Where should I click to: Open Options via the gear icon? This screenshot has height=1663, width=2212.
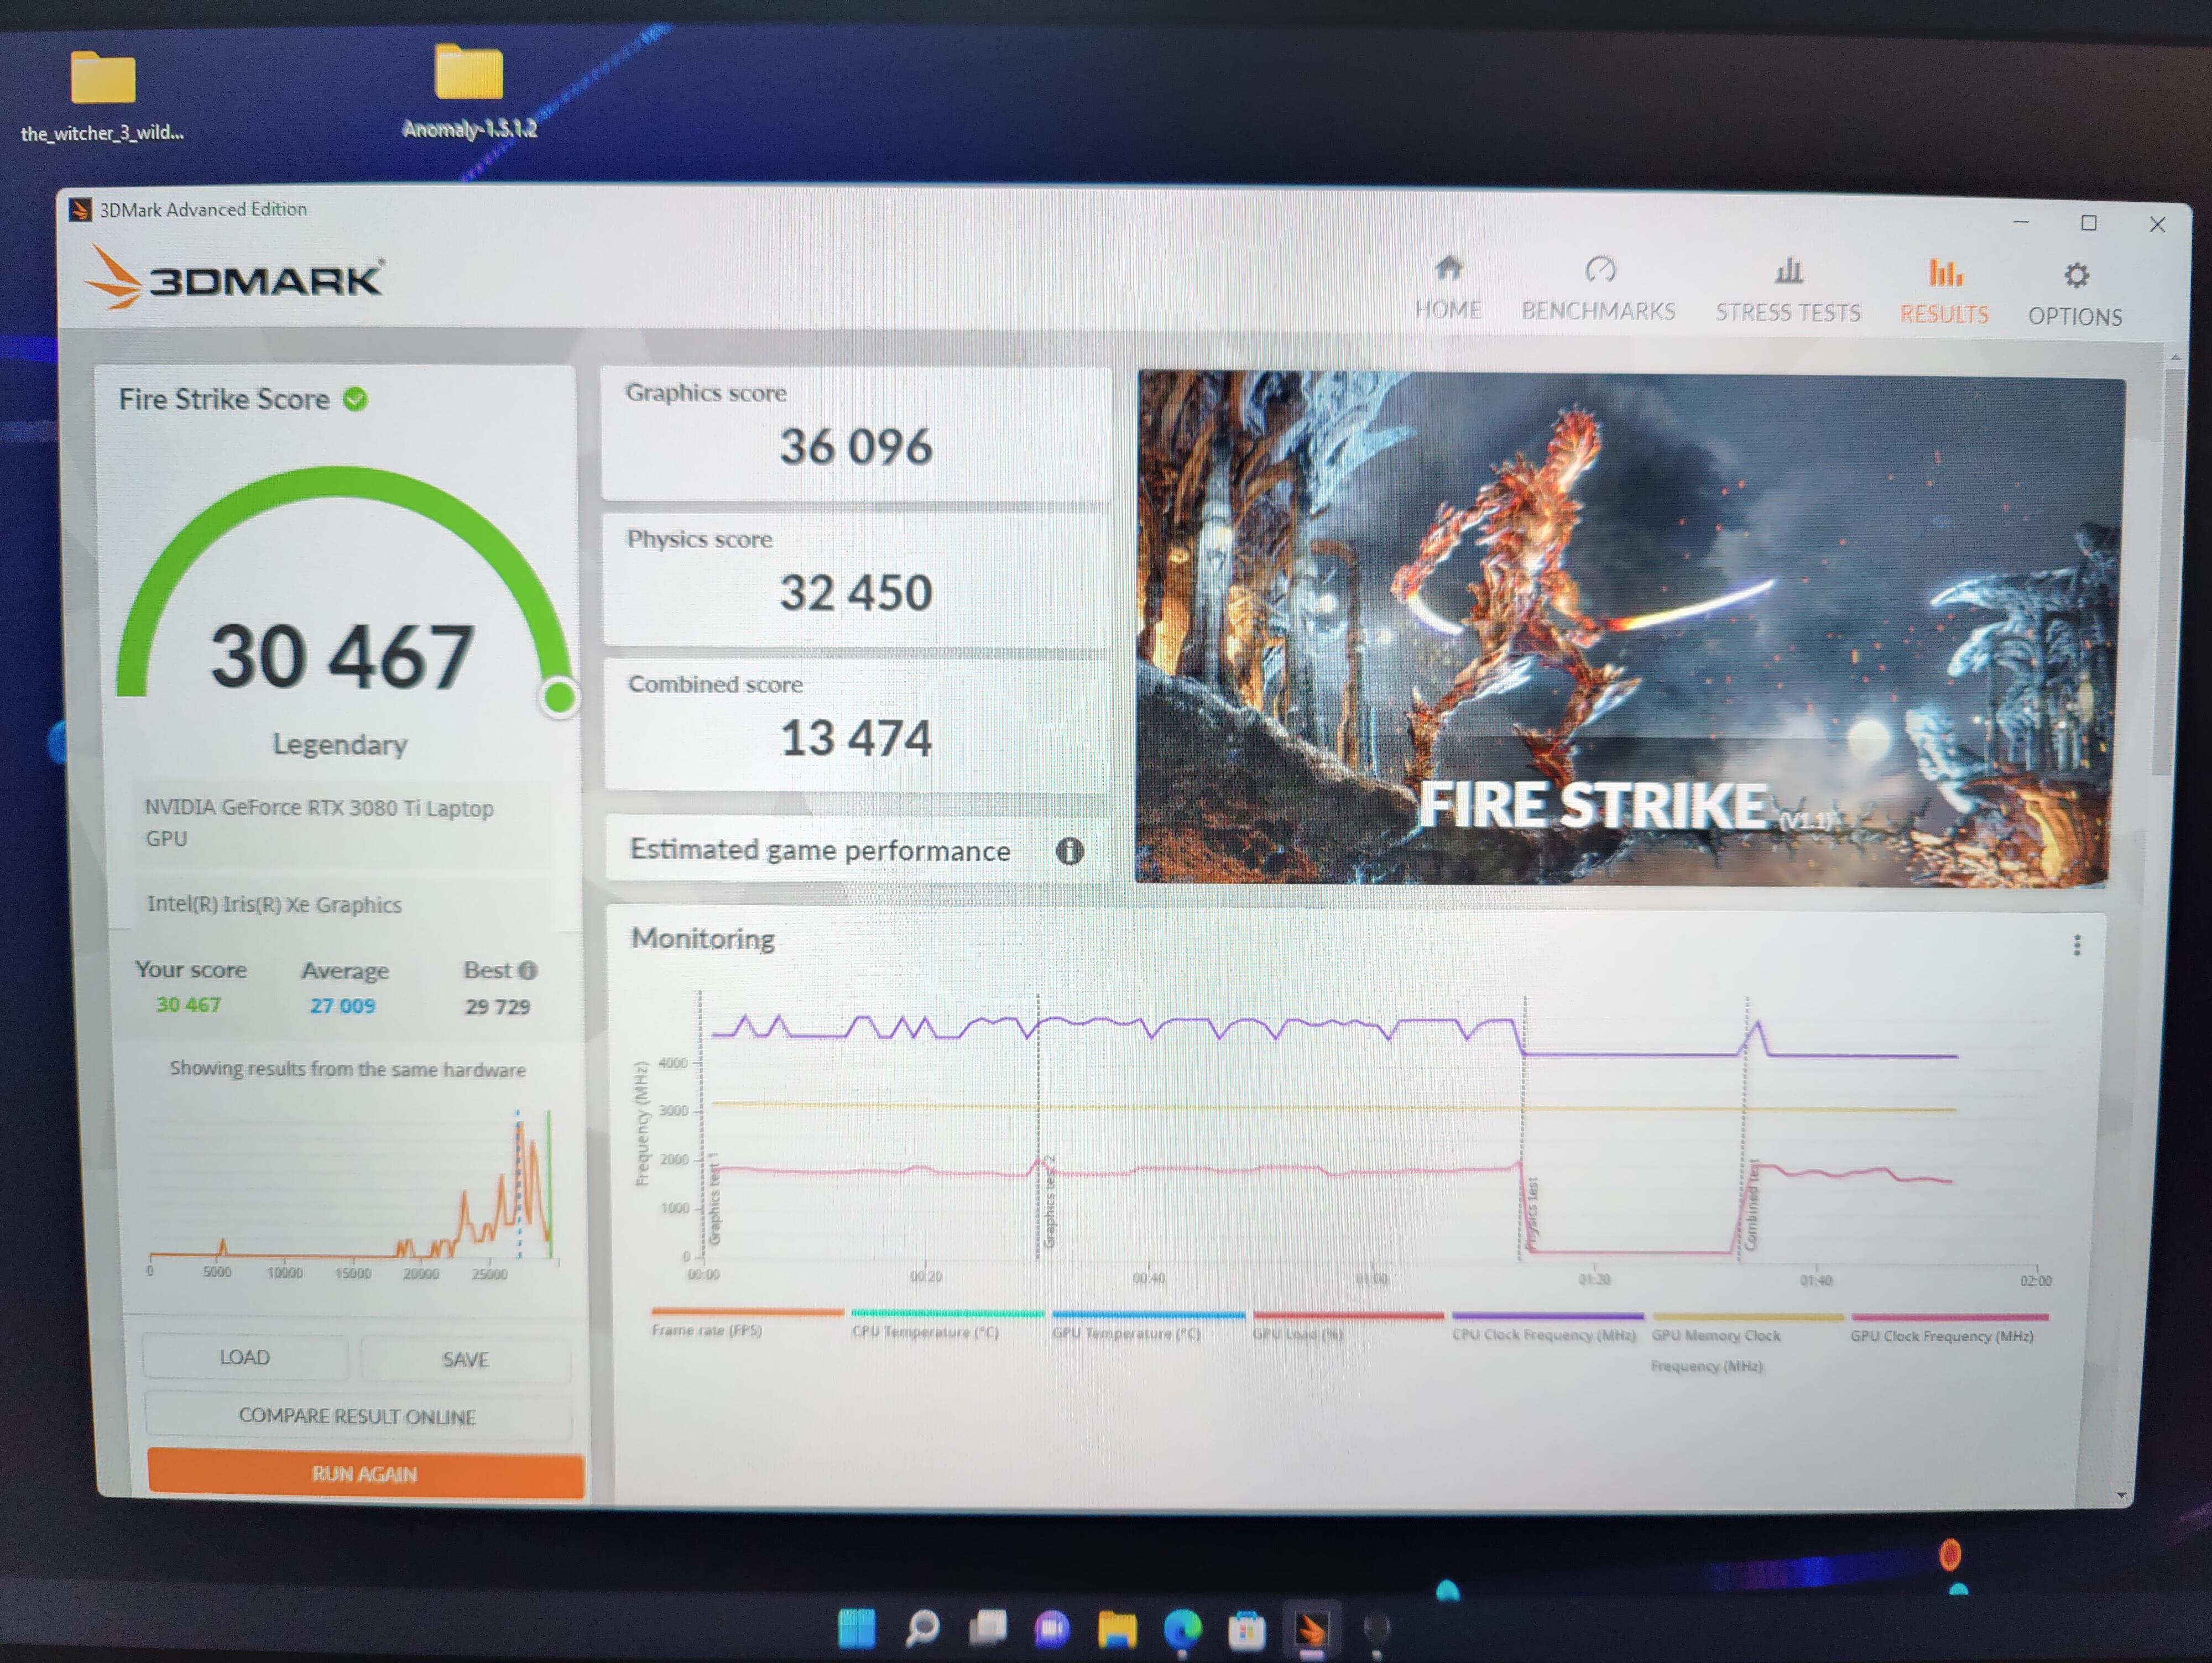2076,276
